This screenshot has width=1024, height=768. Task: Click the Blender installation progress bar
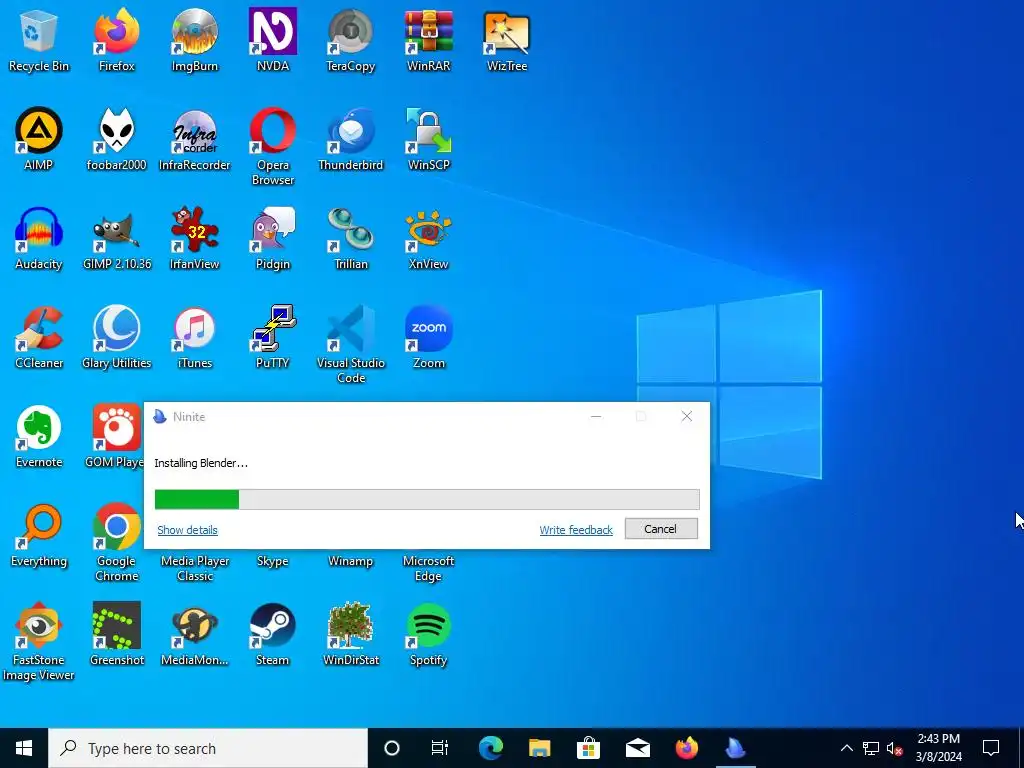pyautogui.click(x=427, y=500)
